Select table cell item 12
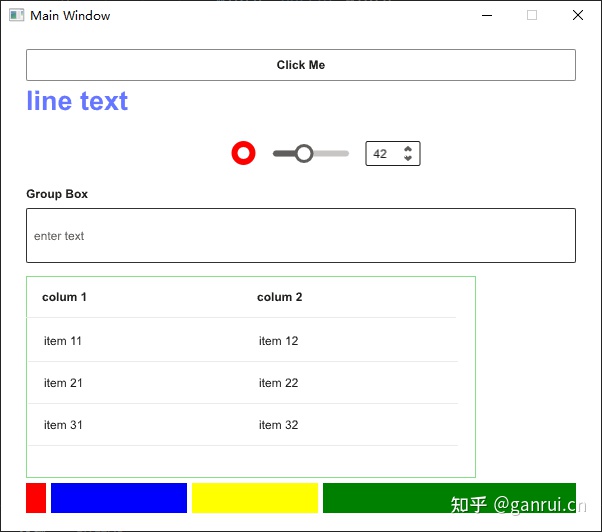 click(278, 341)
